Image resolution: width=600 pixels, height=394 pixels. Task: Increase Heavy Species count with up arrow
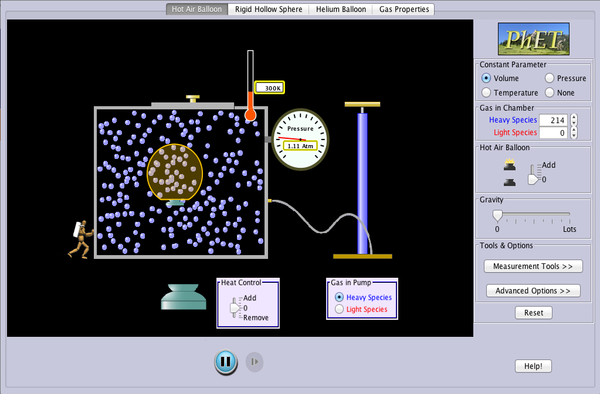[574, 117]
